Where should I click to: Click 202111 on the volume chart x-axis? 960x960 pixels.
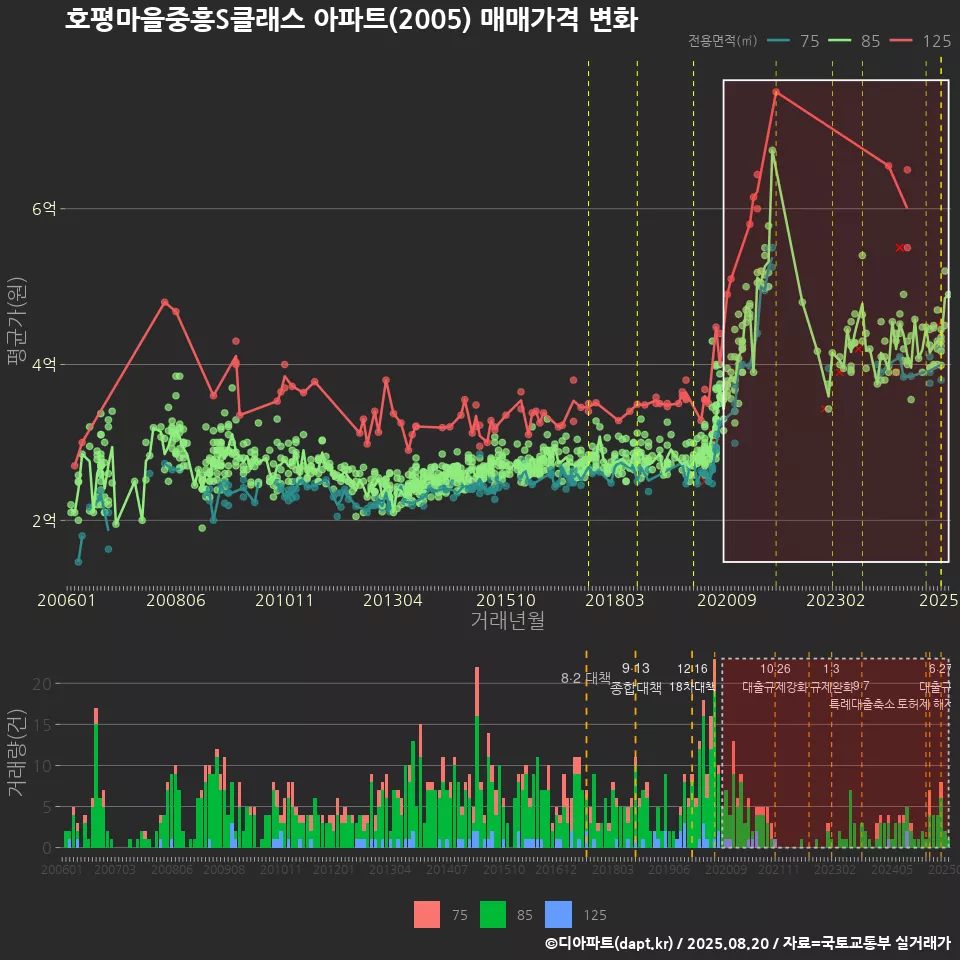779,869
